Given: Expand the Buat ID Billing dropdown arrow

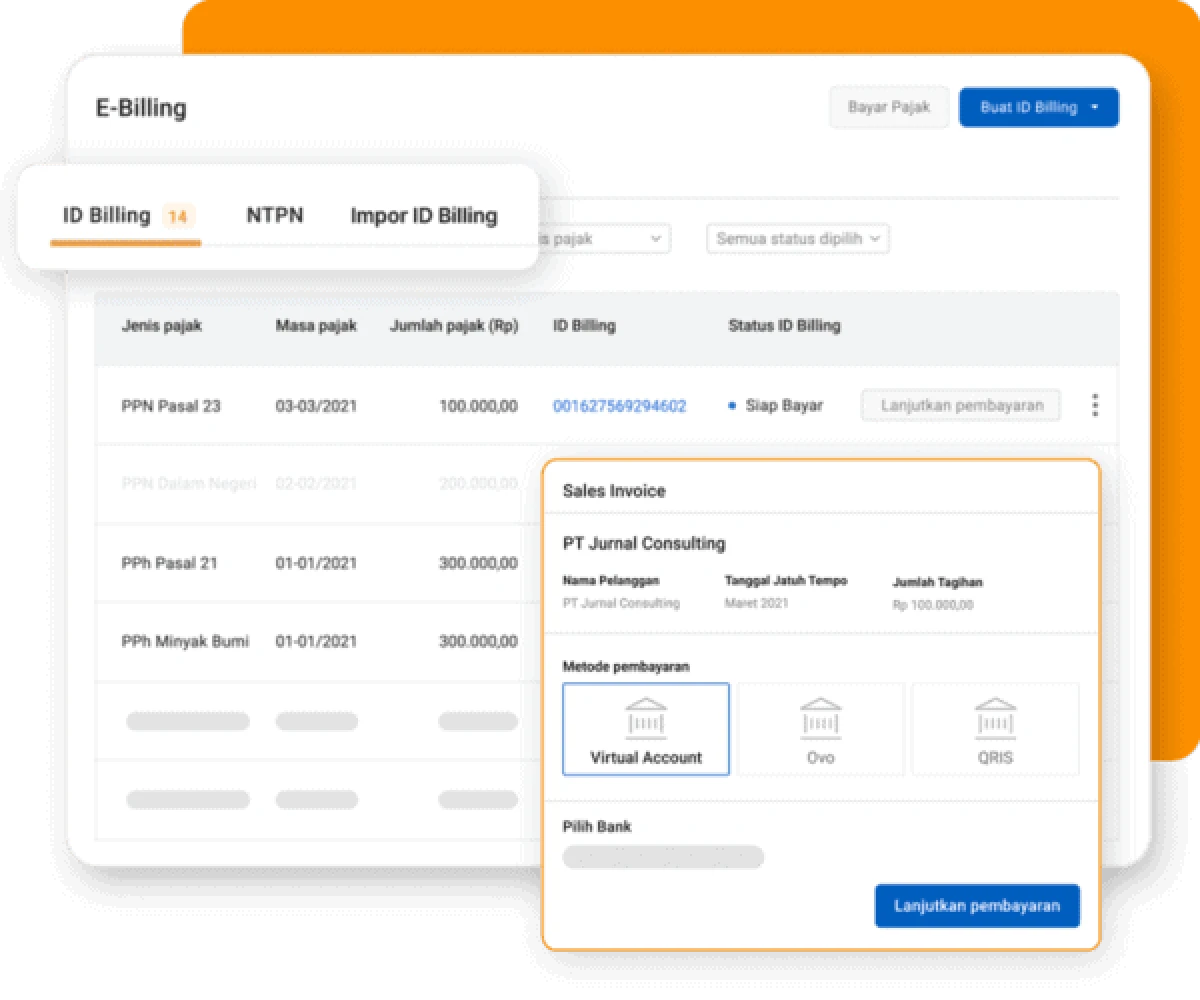Looking at the screenshot, I should click(x=1096, y=108).
